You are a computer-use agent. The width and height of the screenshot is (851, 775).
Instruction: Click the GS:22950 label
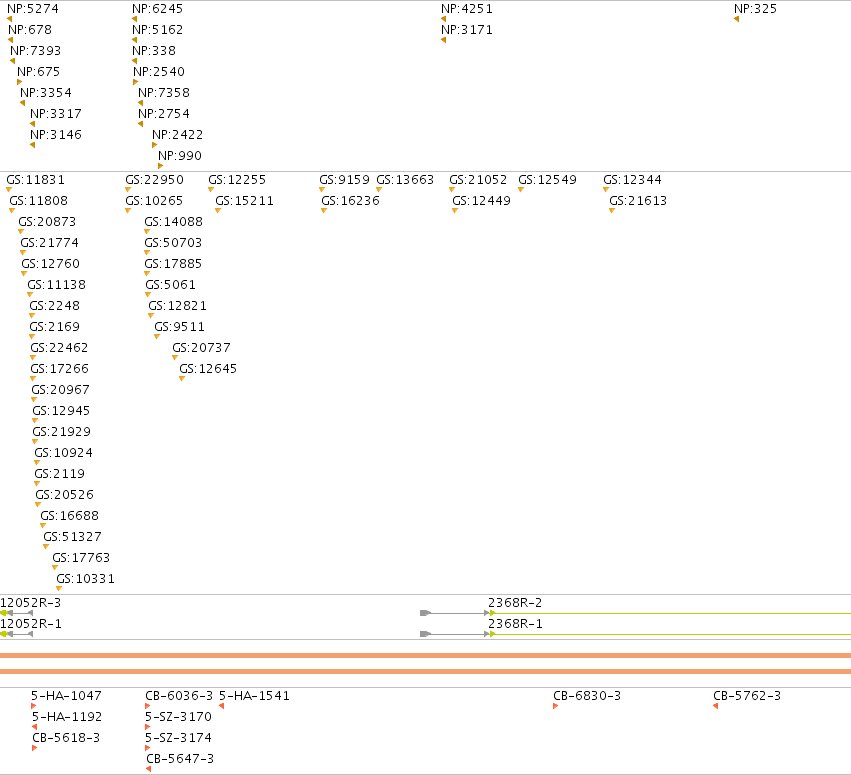[x=155, y=180]
